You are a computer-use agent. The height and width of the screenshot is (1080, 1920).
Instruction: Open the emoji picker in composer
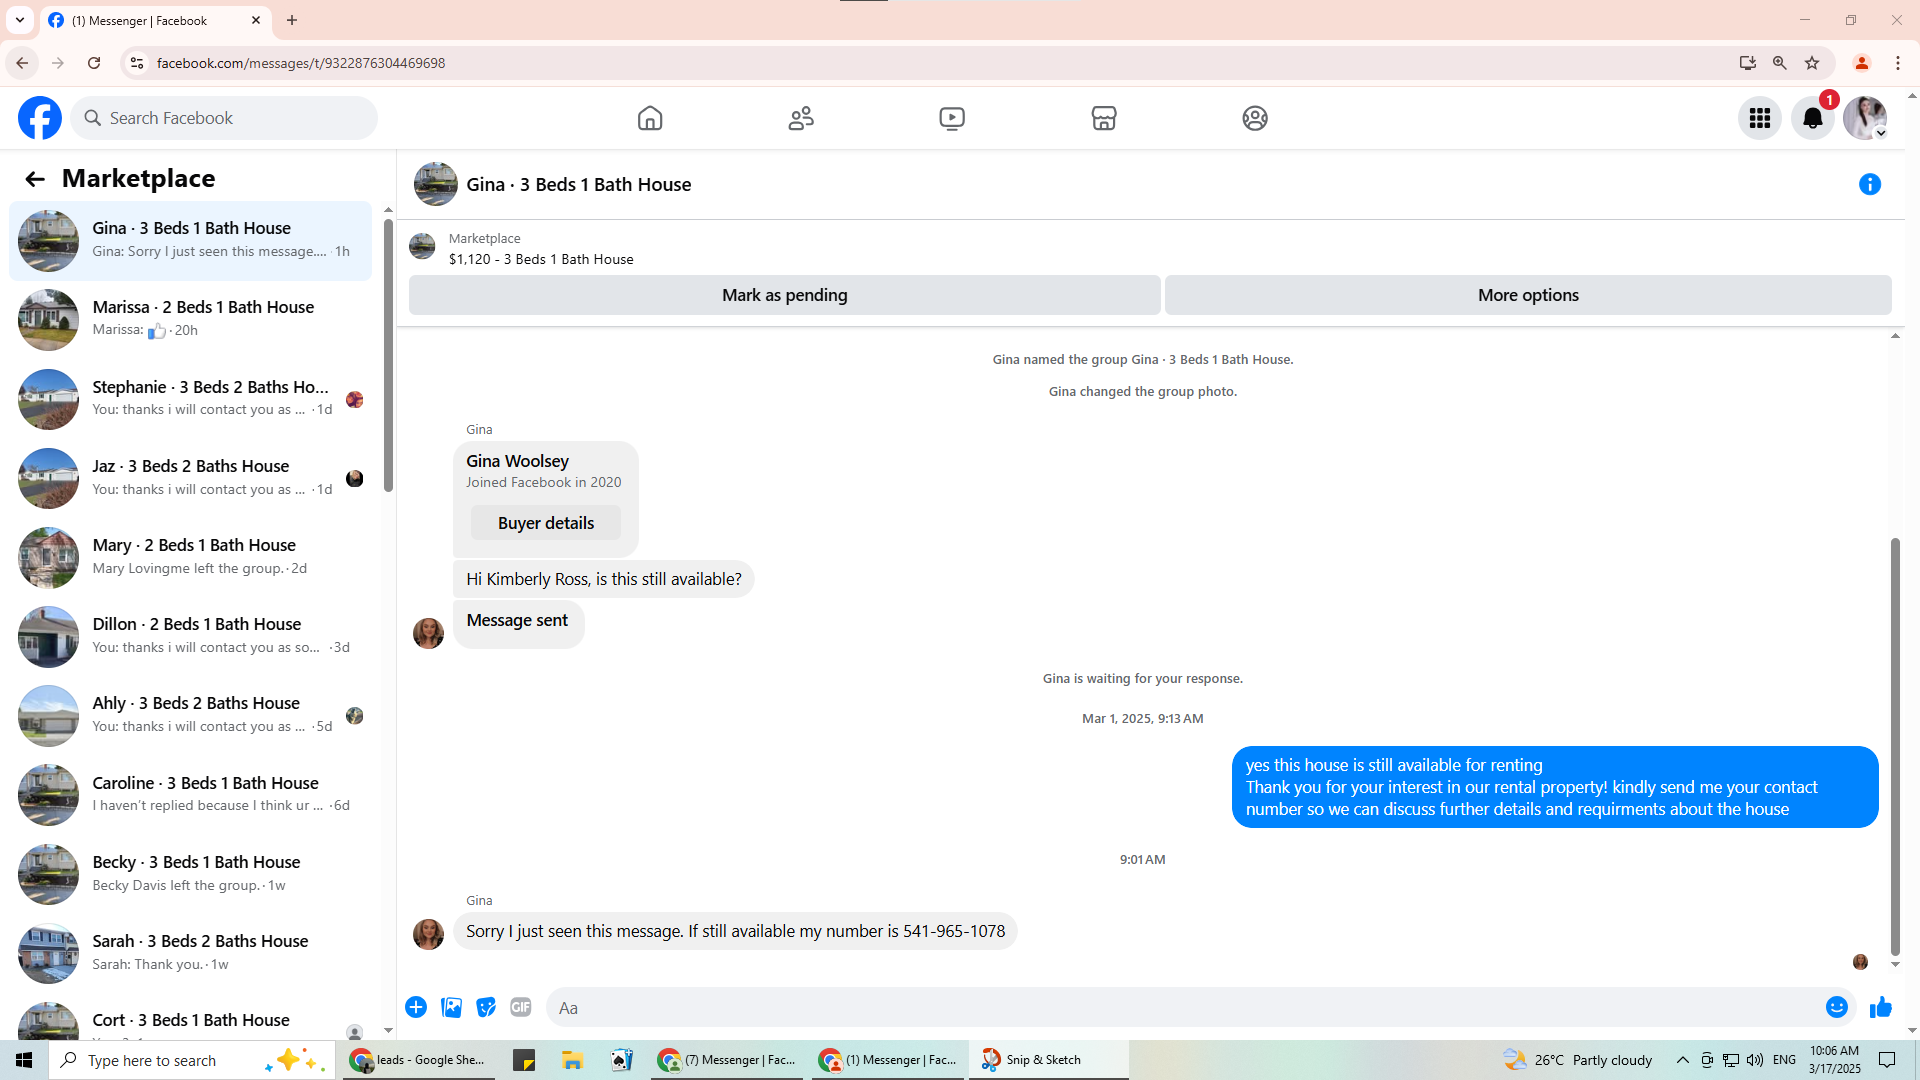pyautogui.click(x=1837, y=1007)
